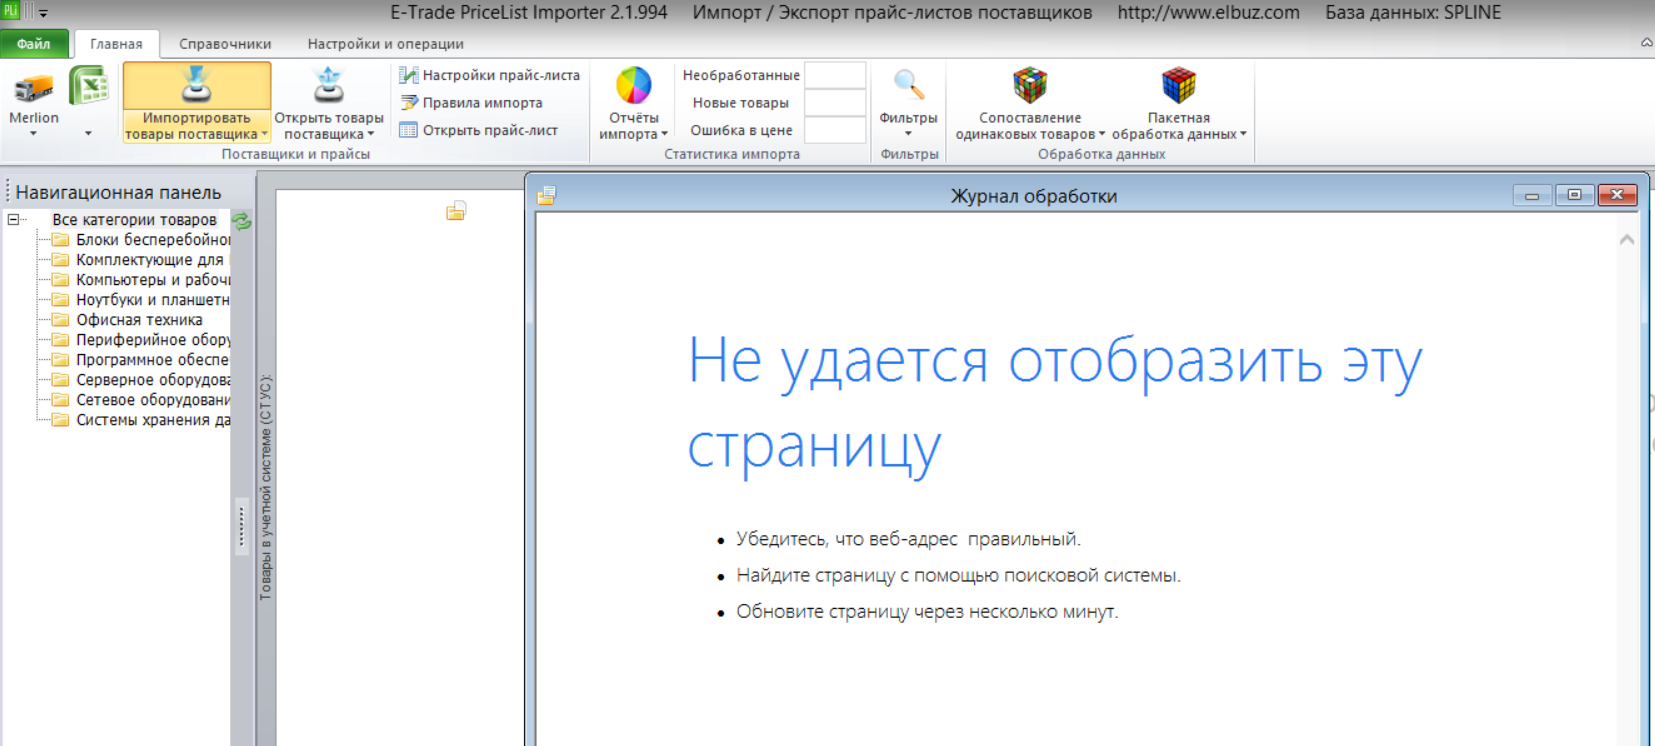Click the vertical tab Товары в учетной системе

[x=265, y=487]
